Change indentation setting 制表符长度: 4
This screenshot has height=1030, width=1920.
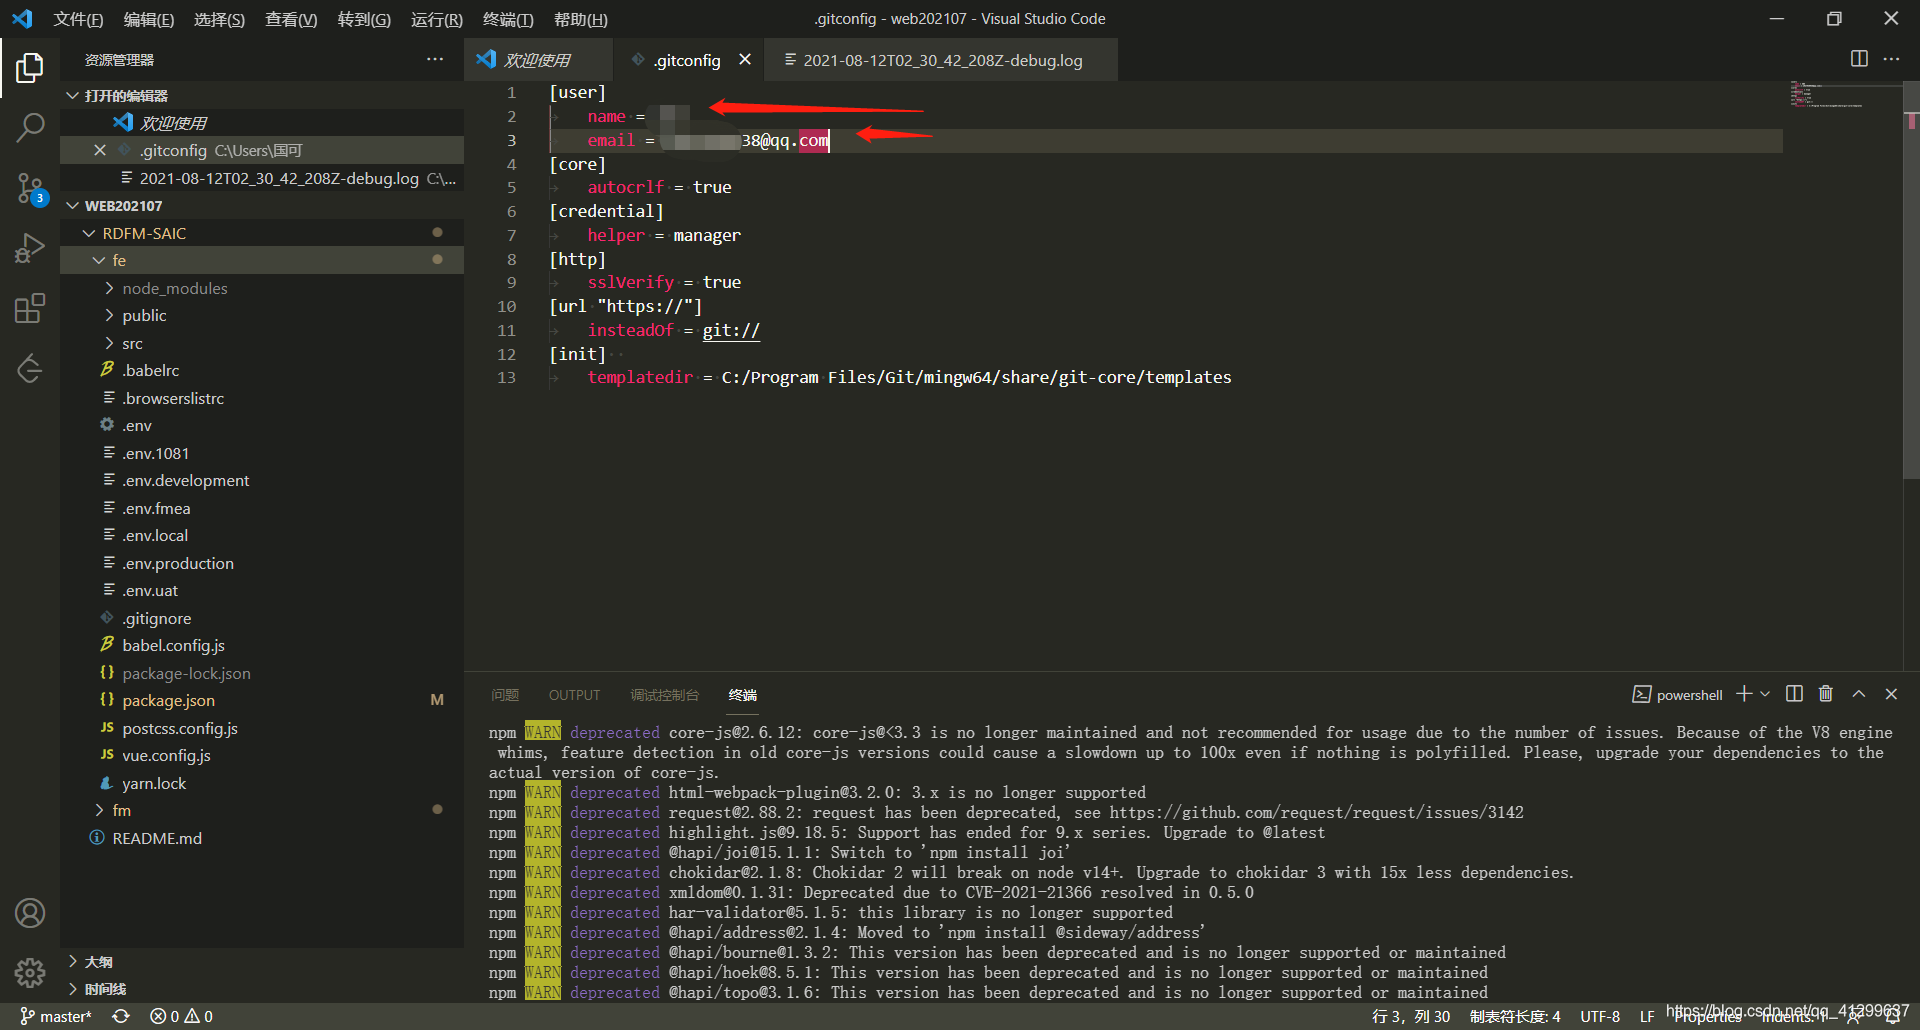point(1515,1016)
